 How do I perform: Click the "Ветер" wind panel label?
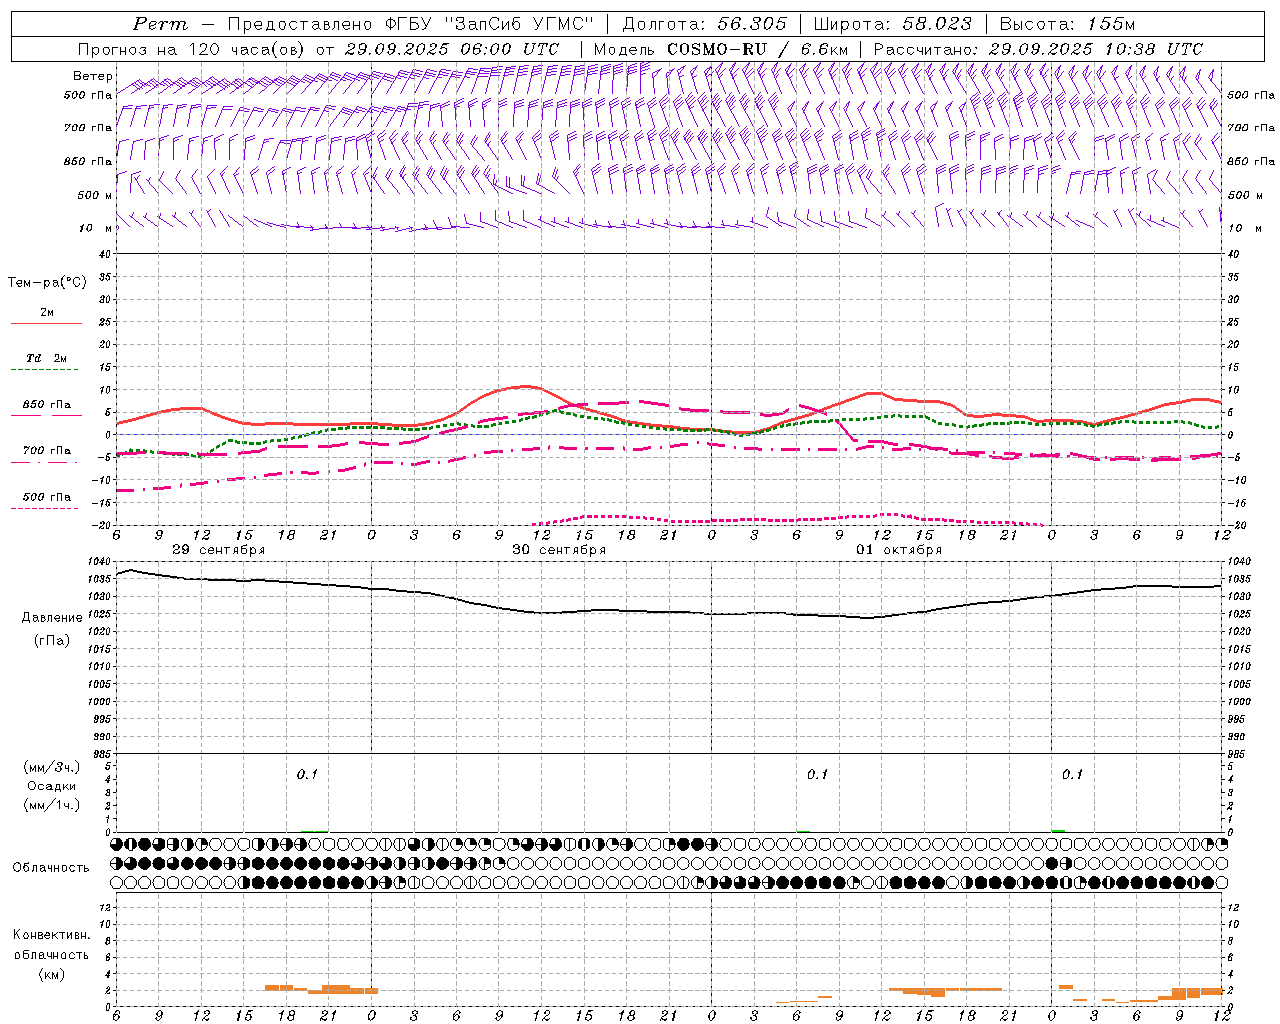(x=92, y=76)
